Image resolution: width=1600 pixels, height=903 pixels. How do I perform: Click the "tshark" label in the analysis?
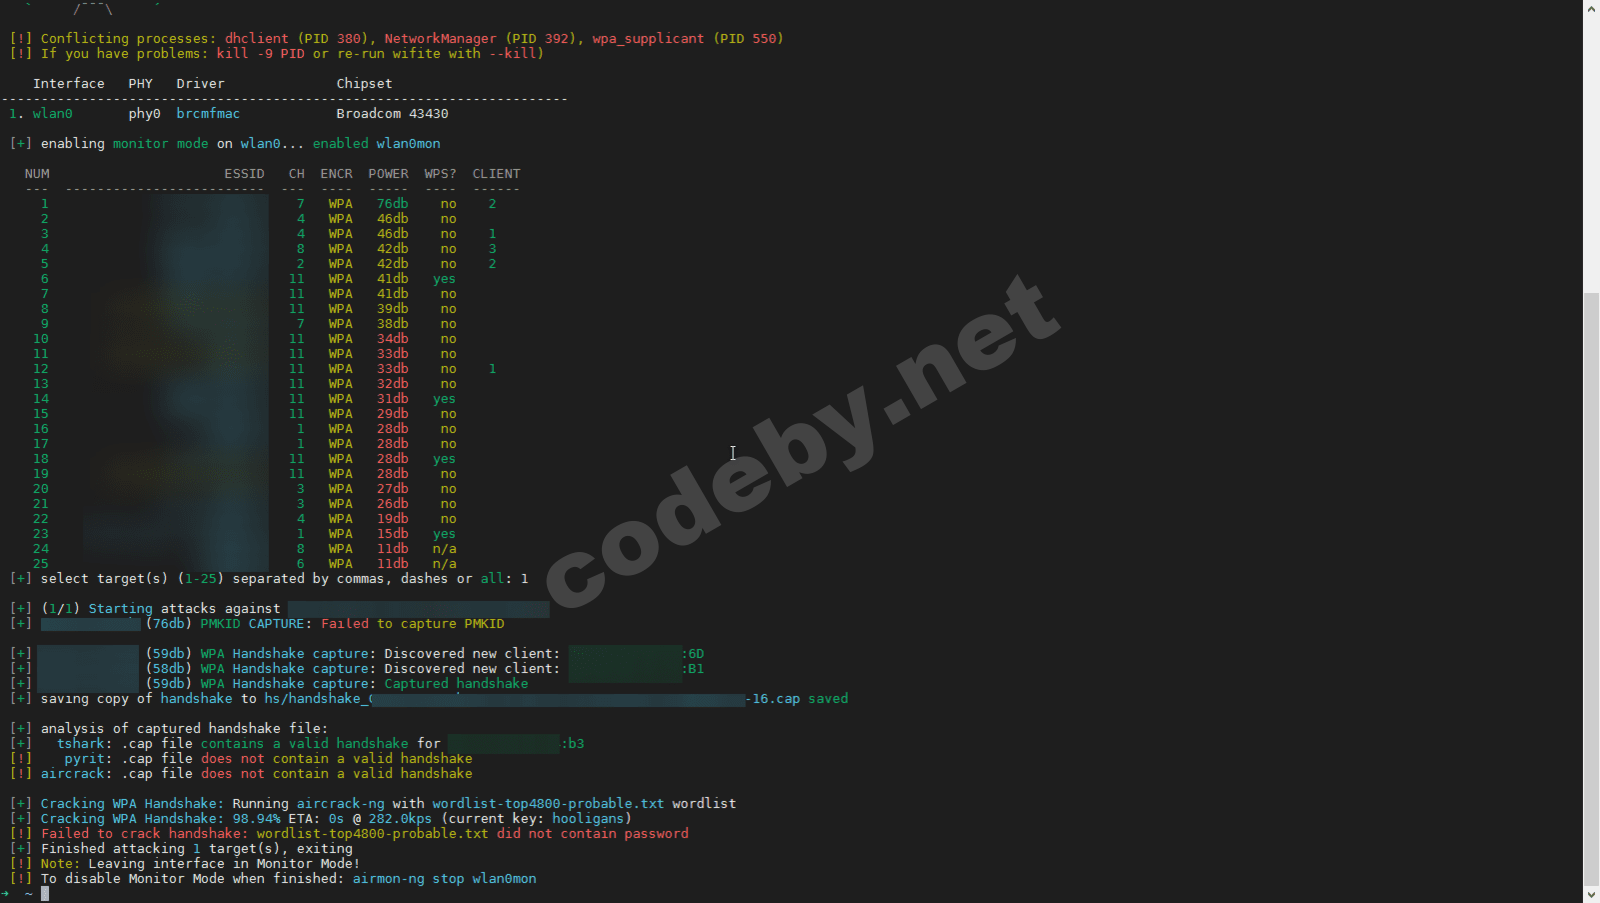[81, 744]
